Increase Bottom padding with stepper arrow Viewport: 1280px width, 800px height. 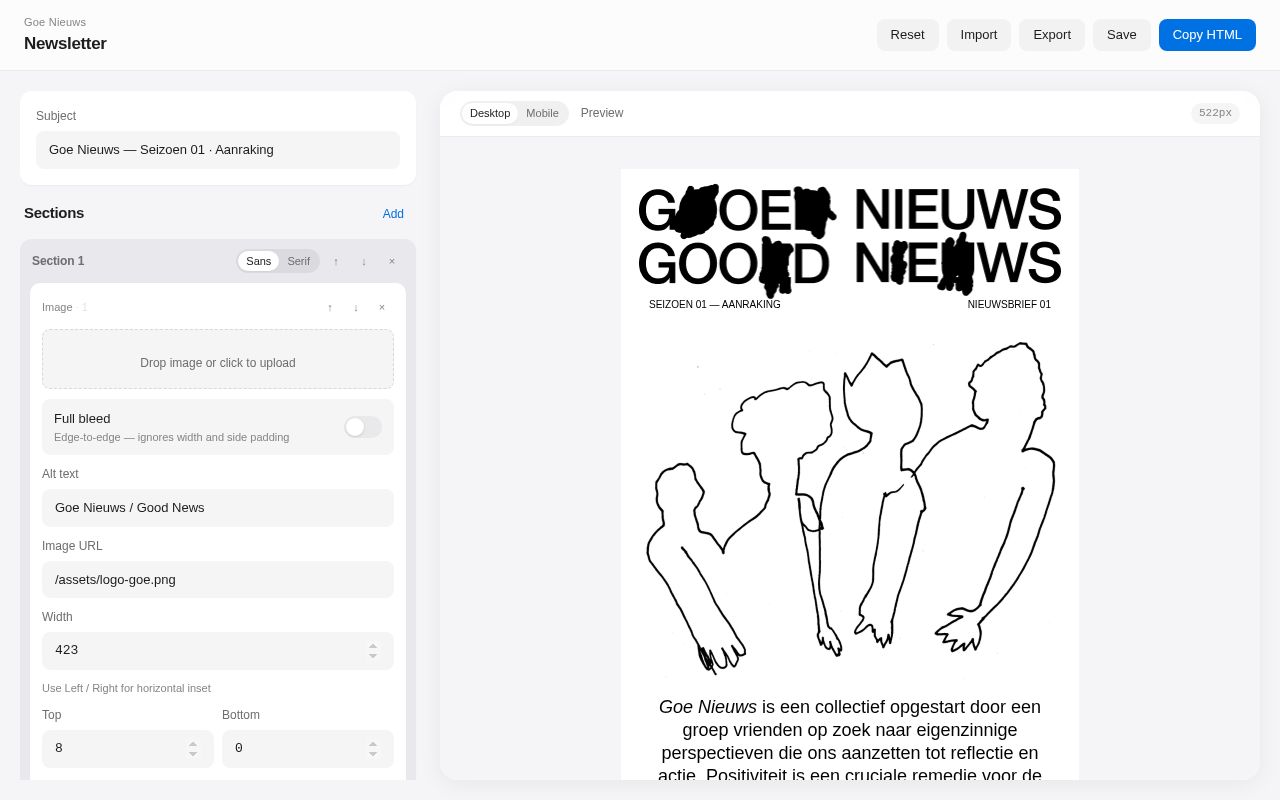click(x=373, y=743)
